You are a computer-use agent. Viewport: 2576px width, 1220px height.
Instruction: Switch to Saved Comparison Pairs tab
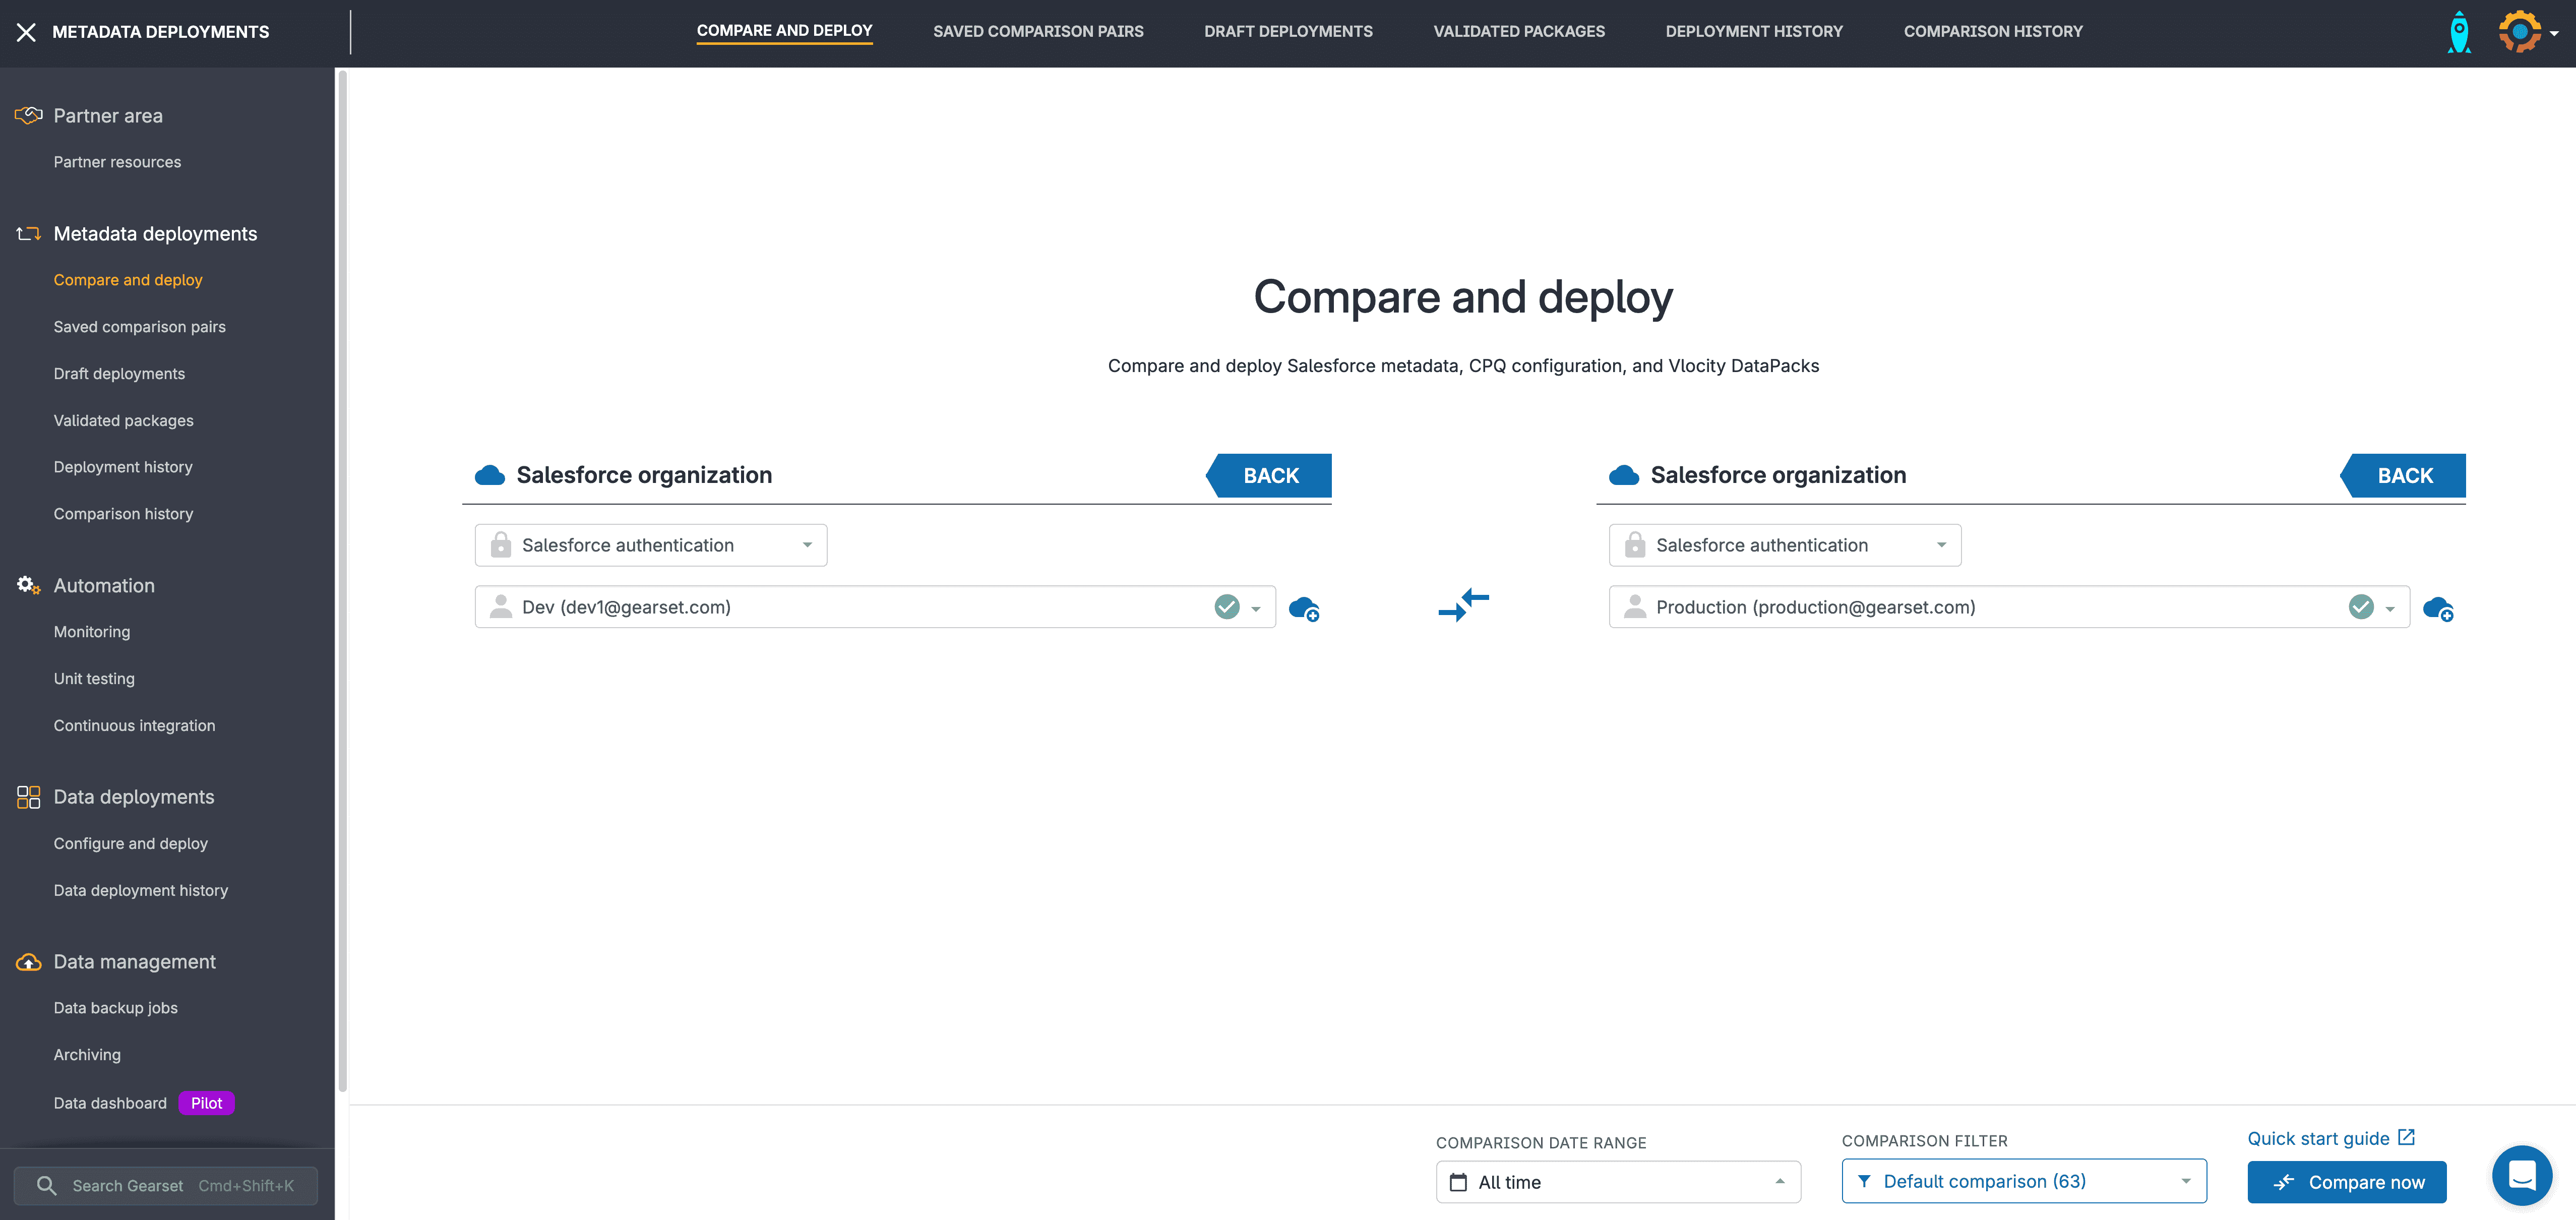pyautogui.click(x=1037, y=31)
